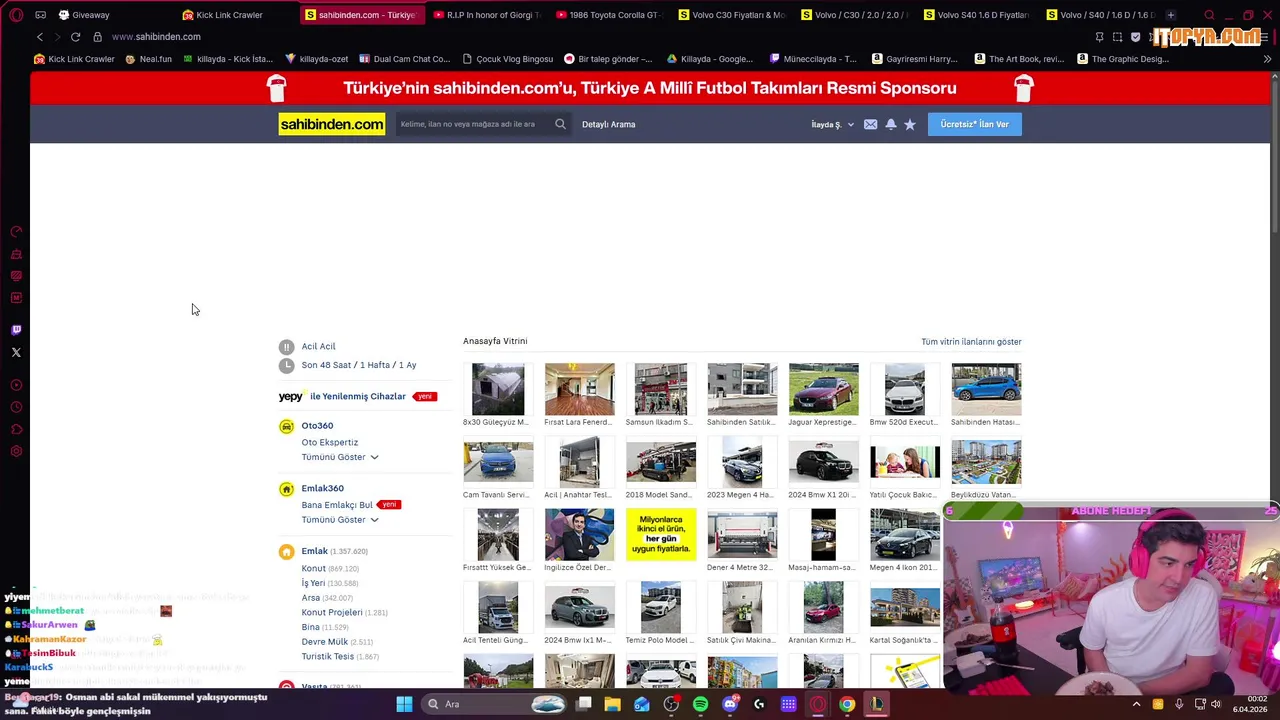Switch to the 1986 Toyota Corolla GT tab
Screen dimensions: 1280x720
coord(608,15)
